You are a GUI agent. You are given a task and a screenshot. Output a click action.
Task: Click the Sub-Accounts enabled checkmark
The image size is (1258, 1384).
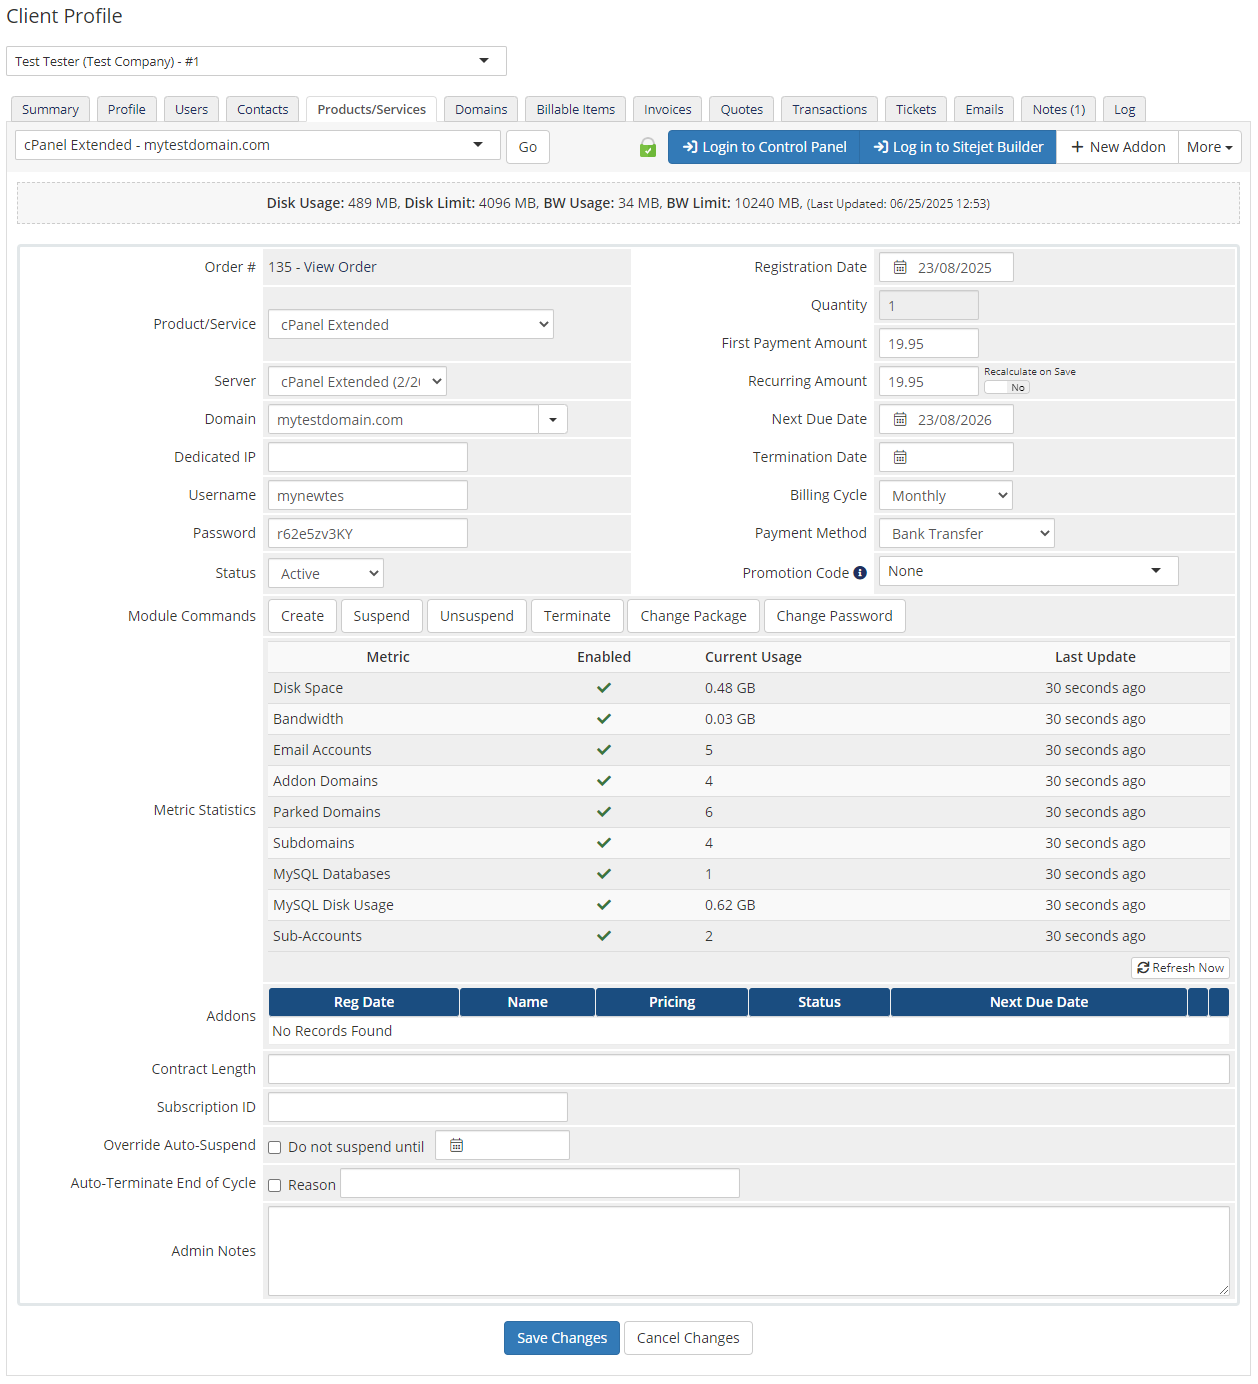pos(604,936)
